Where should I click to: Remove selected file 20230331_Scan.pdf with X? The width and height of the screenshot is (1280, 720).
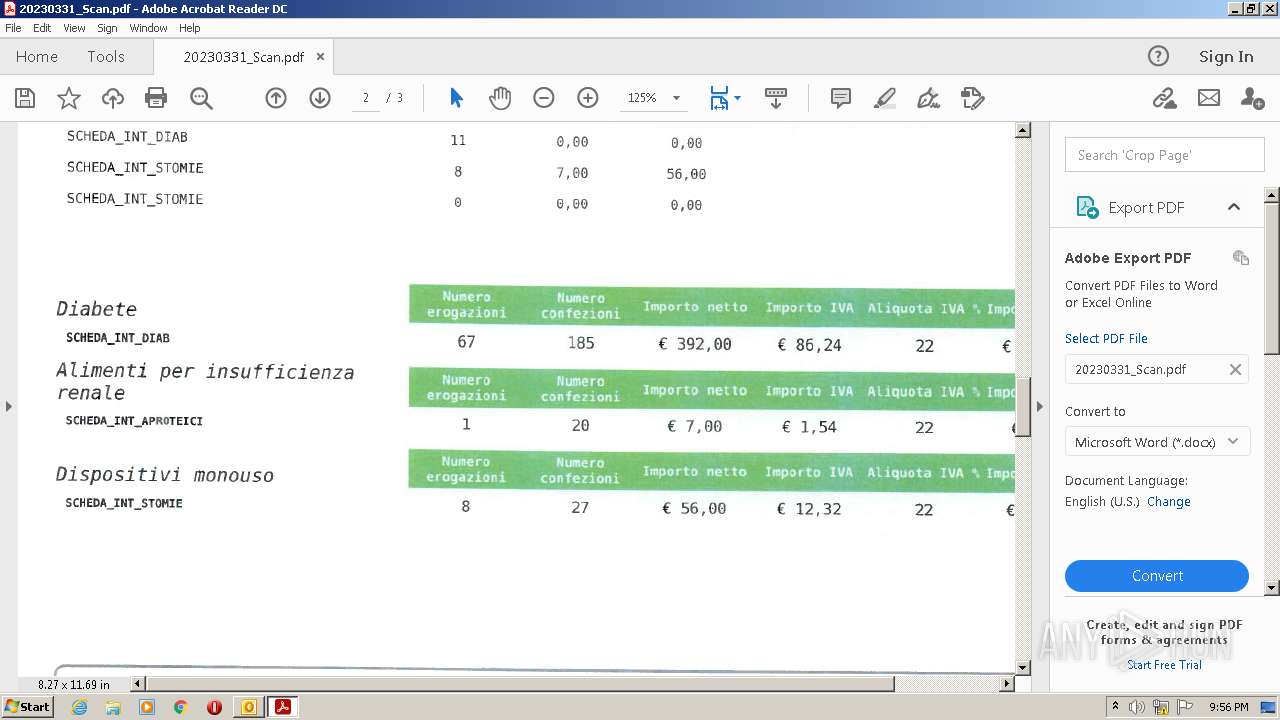point(1235,369)
